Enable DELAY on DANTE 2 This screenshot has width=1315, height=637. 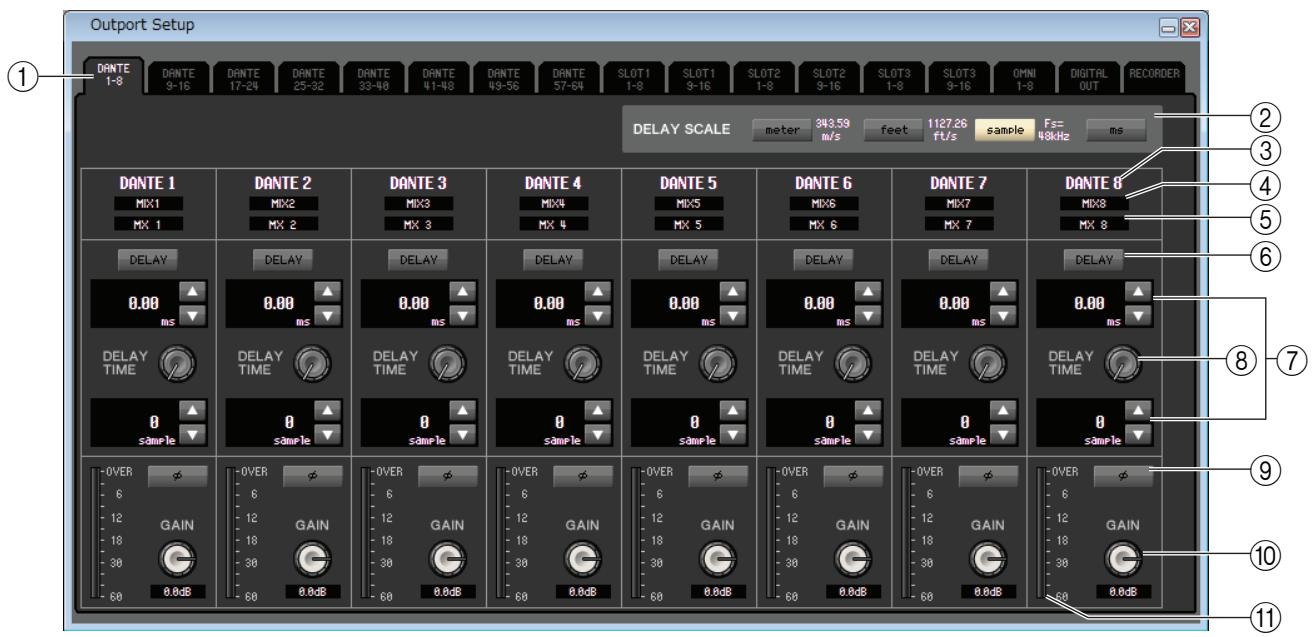click(x=283, y=259)
